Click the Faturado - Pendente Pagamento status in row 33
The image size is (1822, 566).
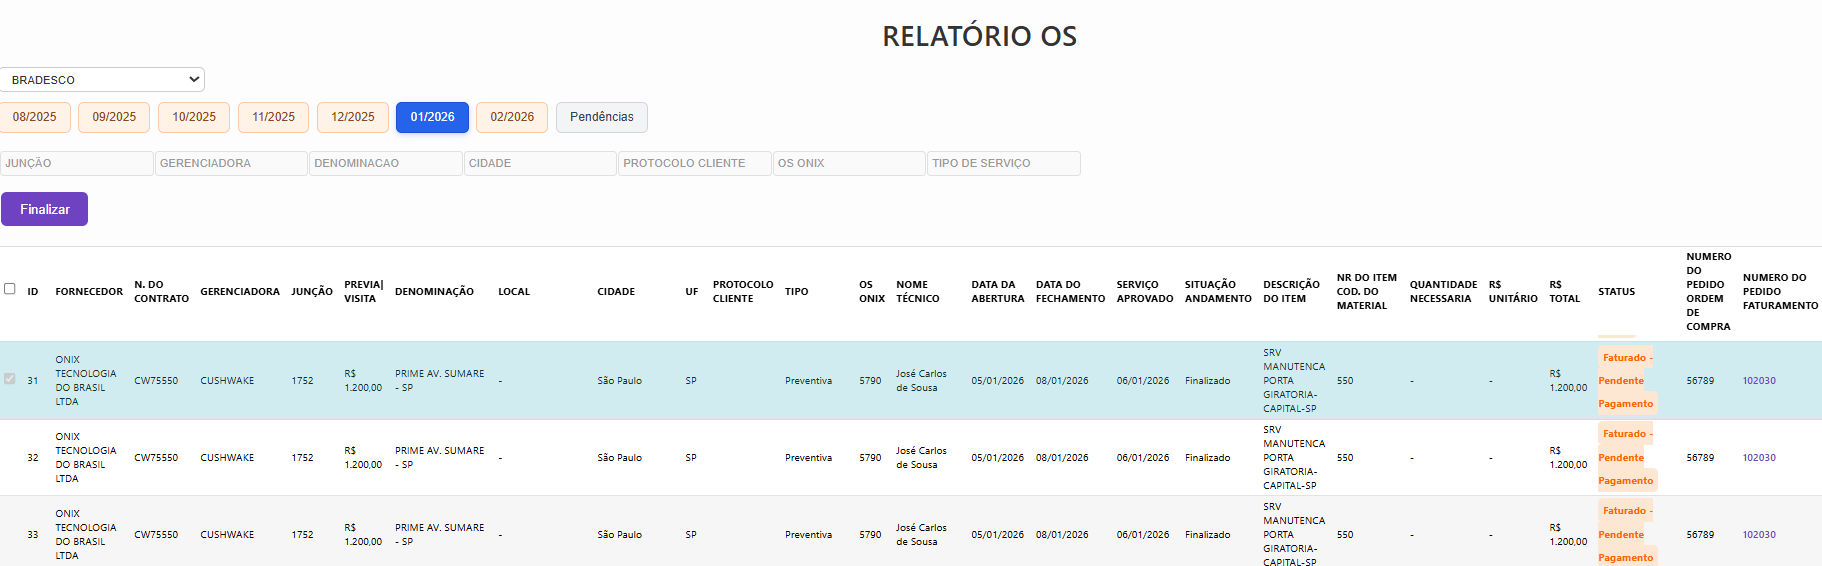point(1626,534)
